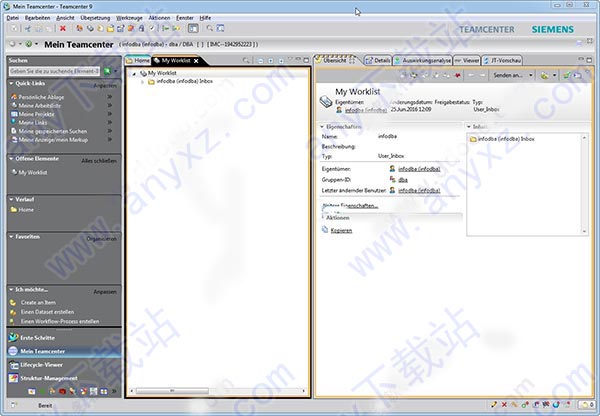Screen dimensions: 600x416
Task: Open the dropdown arrow next to the green search button
Action: click(x=116, y=71)
